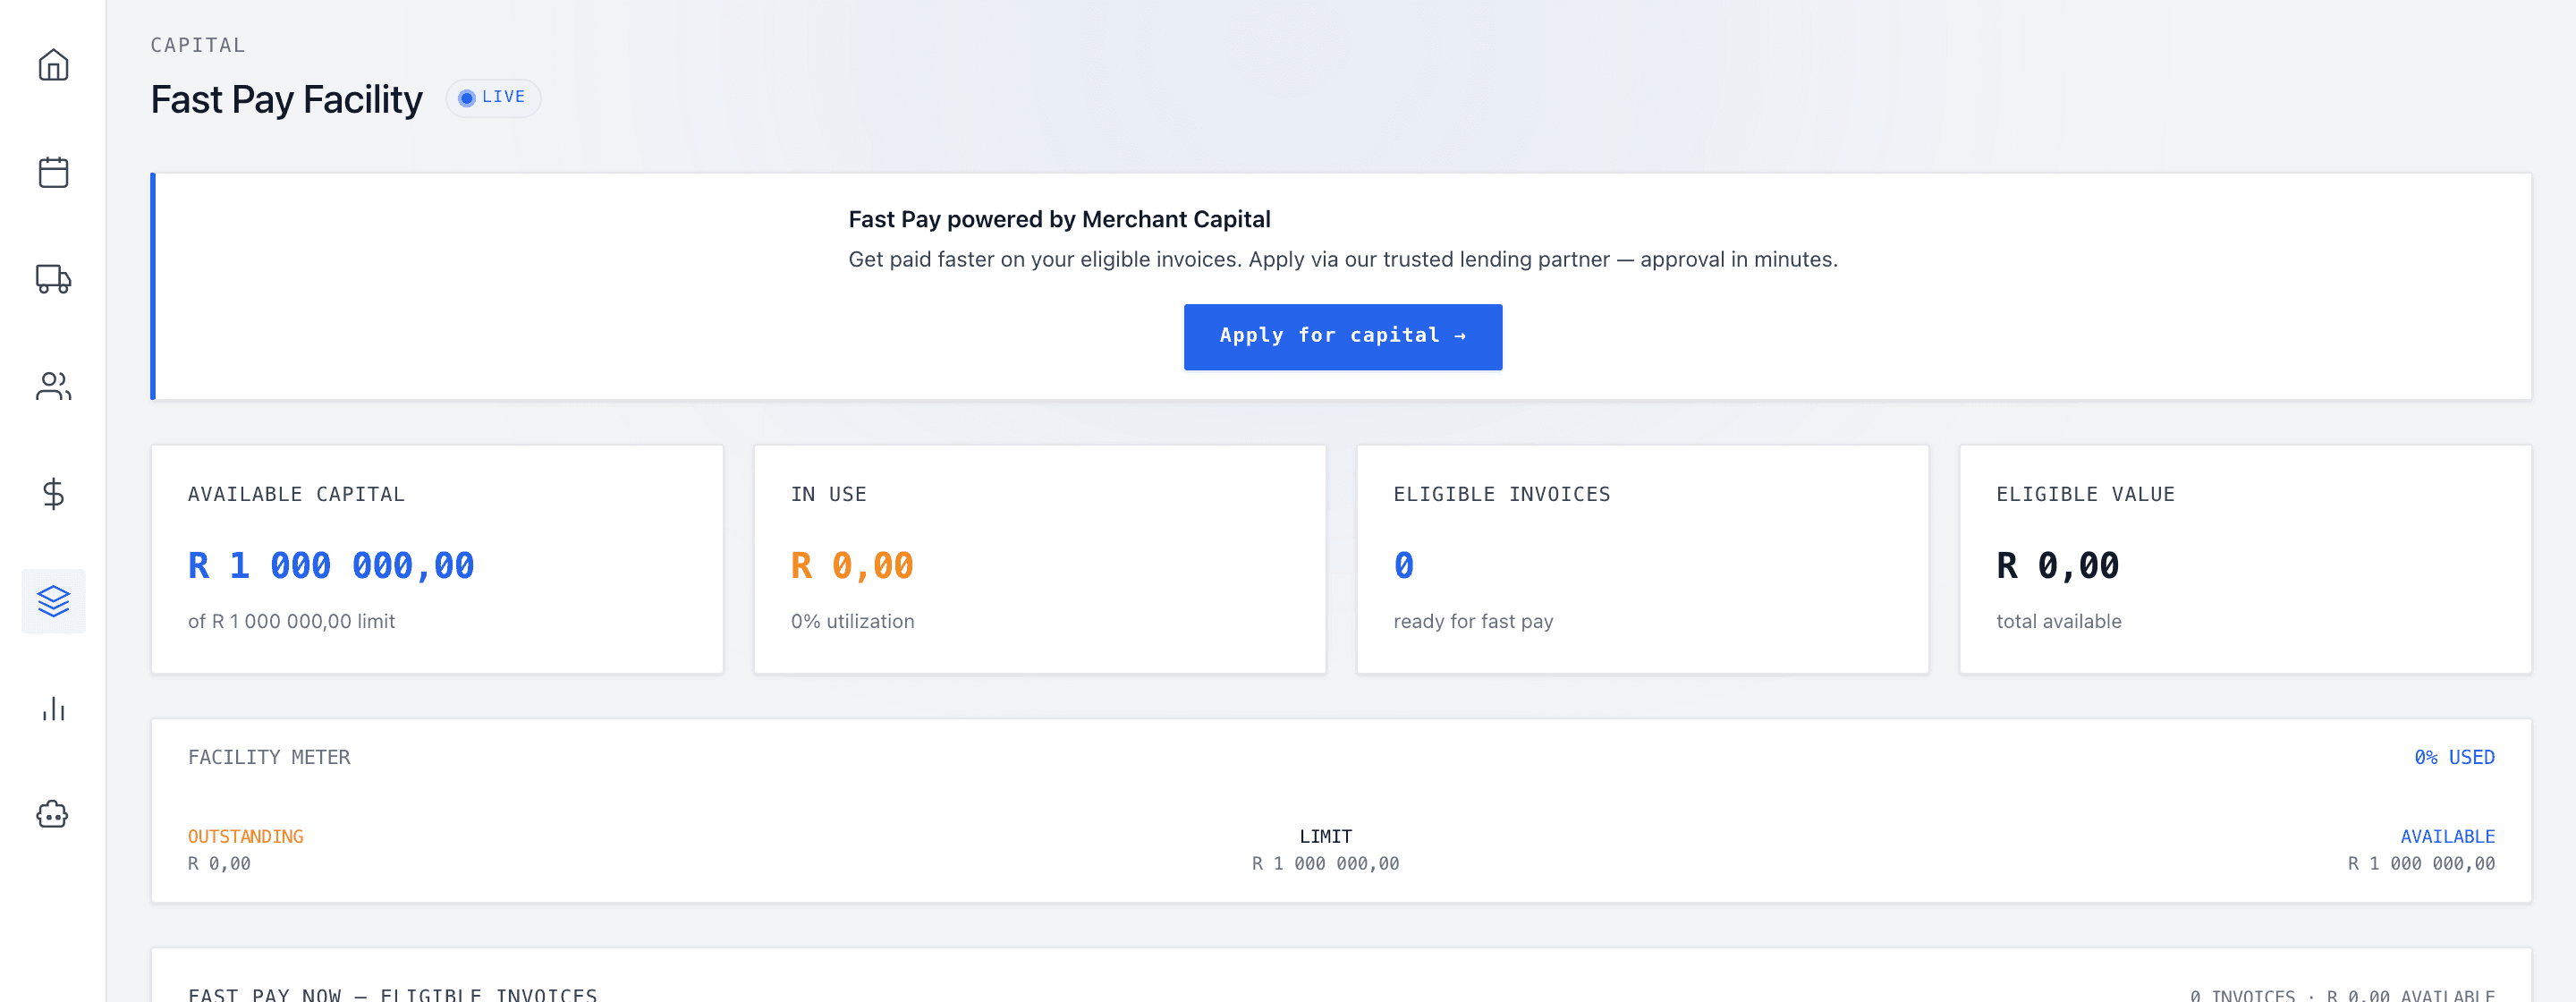Click the 0% USED label
This screenshot has width=2576, height=1002.
click(x=2454, y=757)
